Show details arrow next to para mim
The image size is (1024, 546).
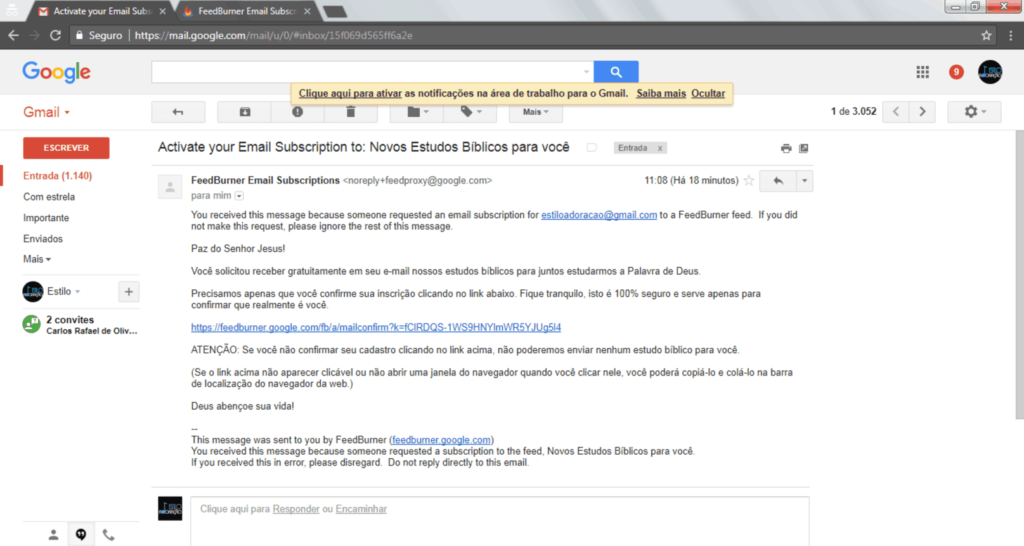pyautogui.click(x=239, y=196)
